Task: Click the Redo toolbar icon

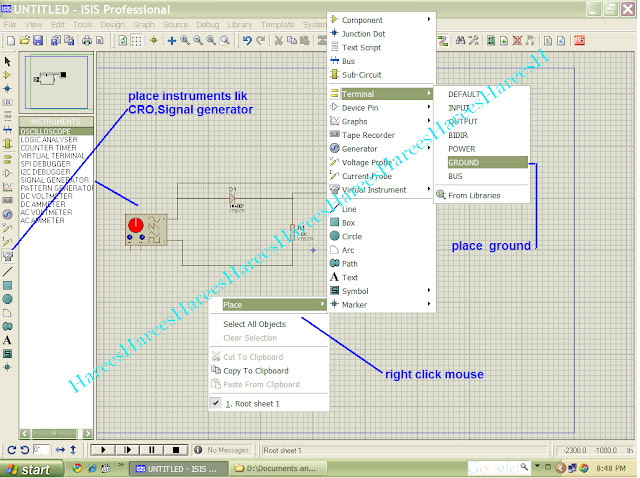Action: [x=260, y=40]
